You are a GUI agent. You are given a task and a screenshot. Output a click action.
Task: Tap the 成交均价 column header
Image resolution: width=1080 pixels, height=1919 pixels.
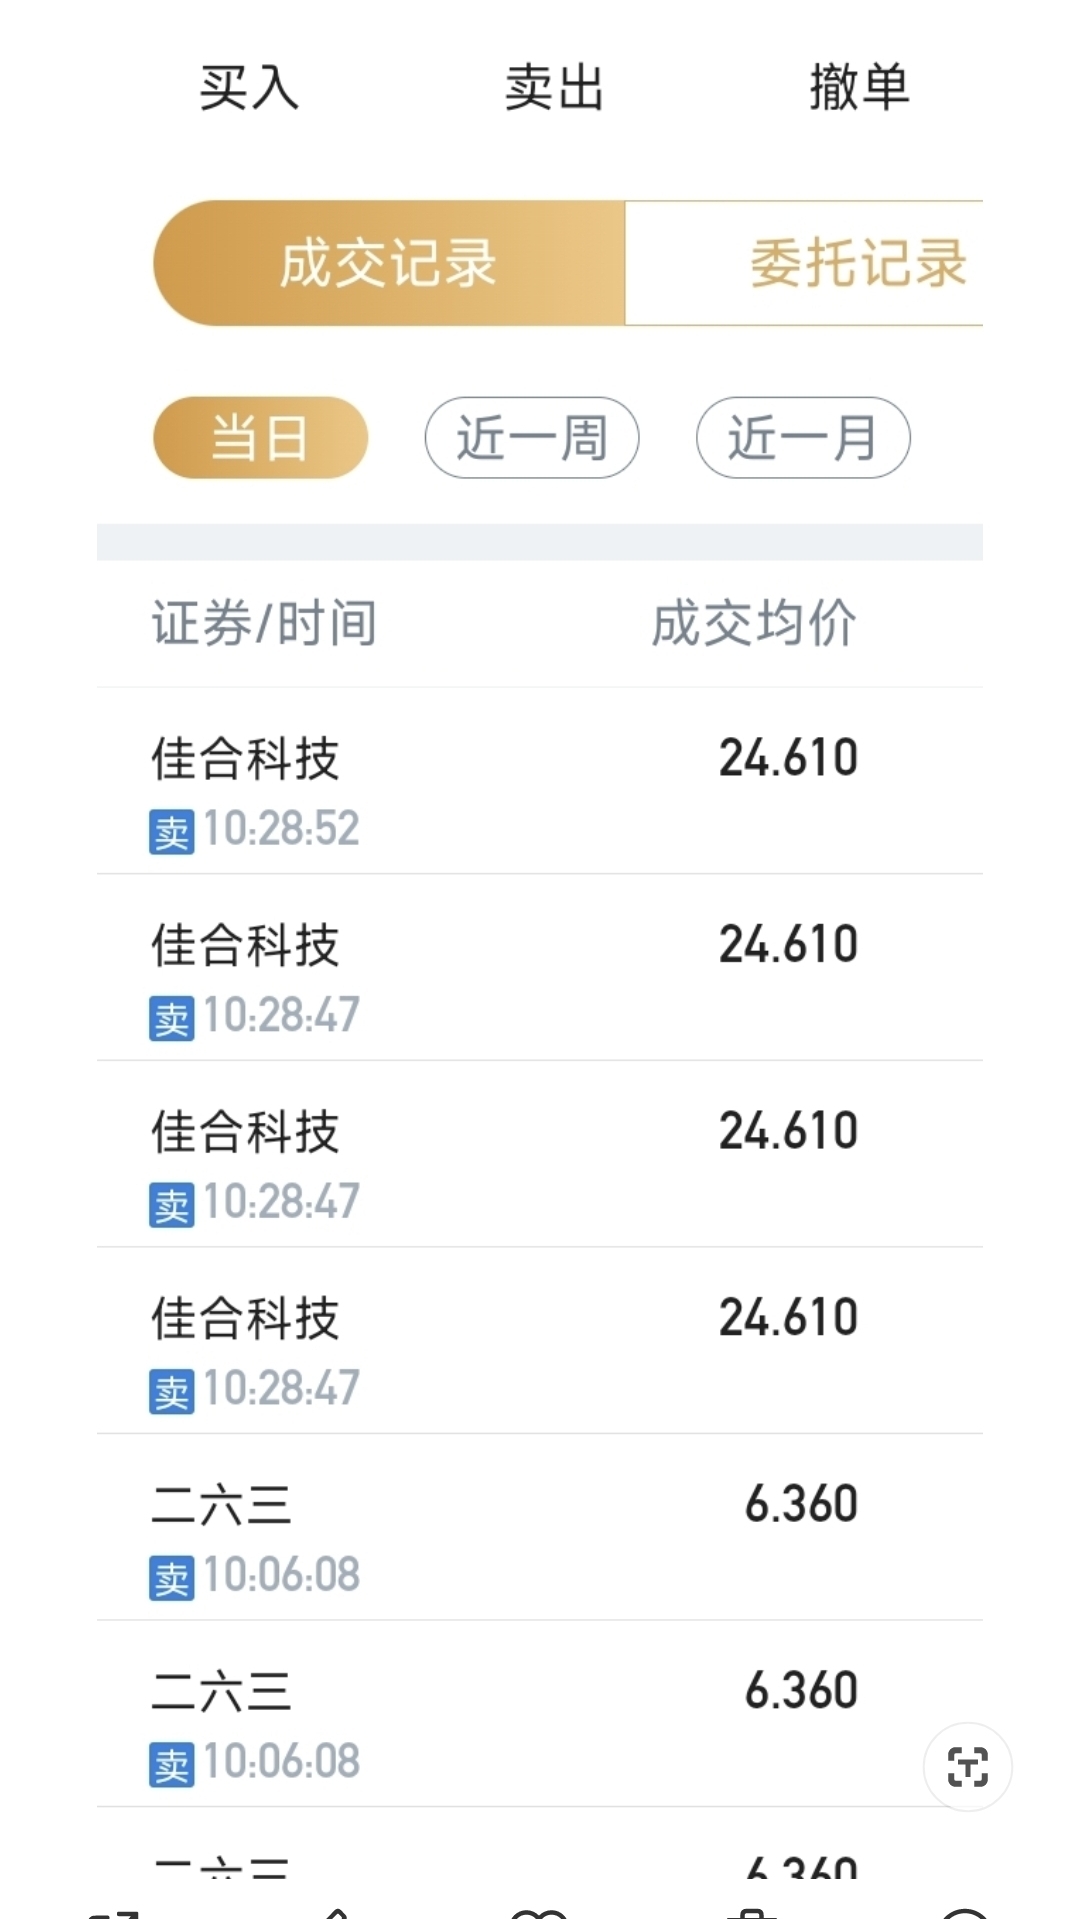(x=754, y=623)
